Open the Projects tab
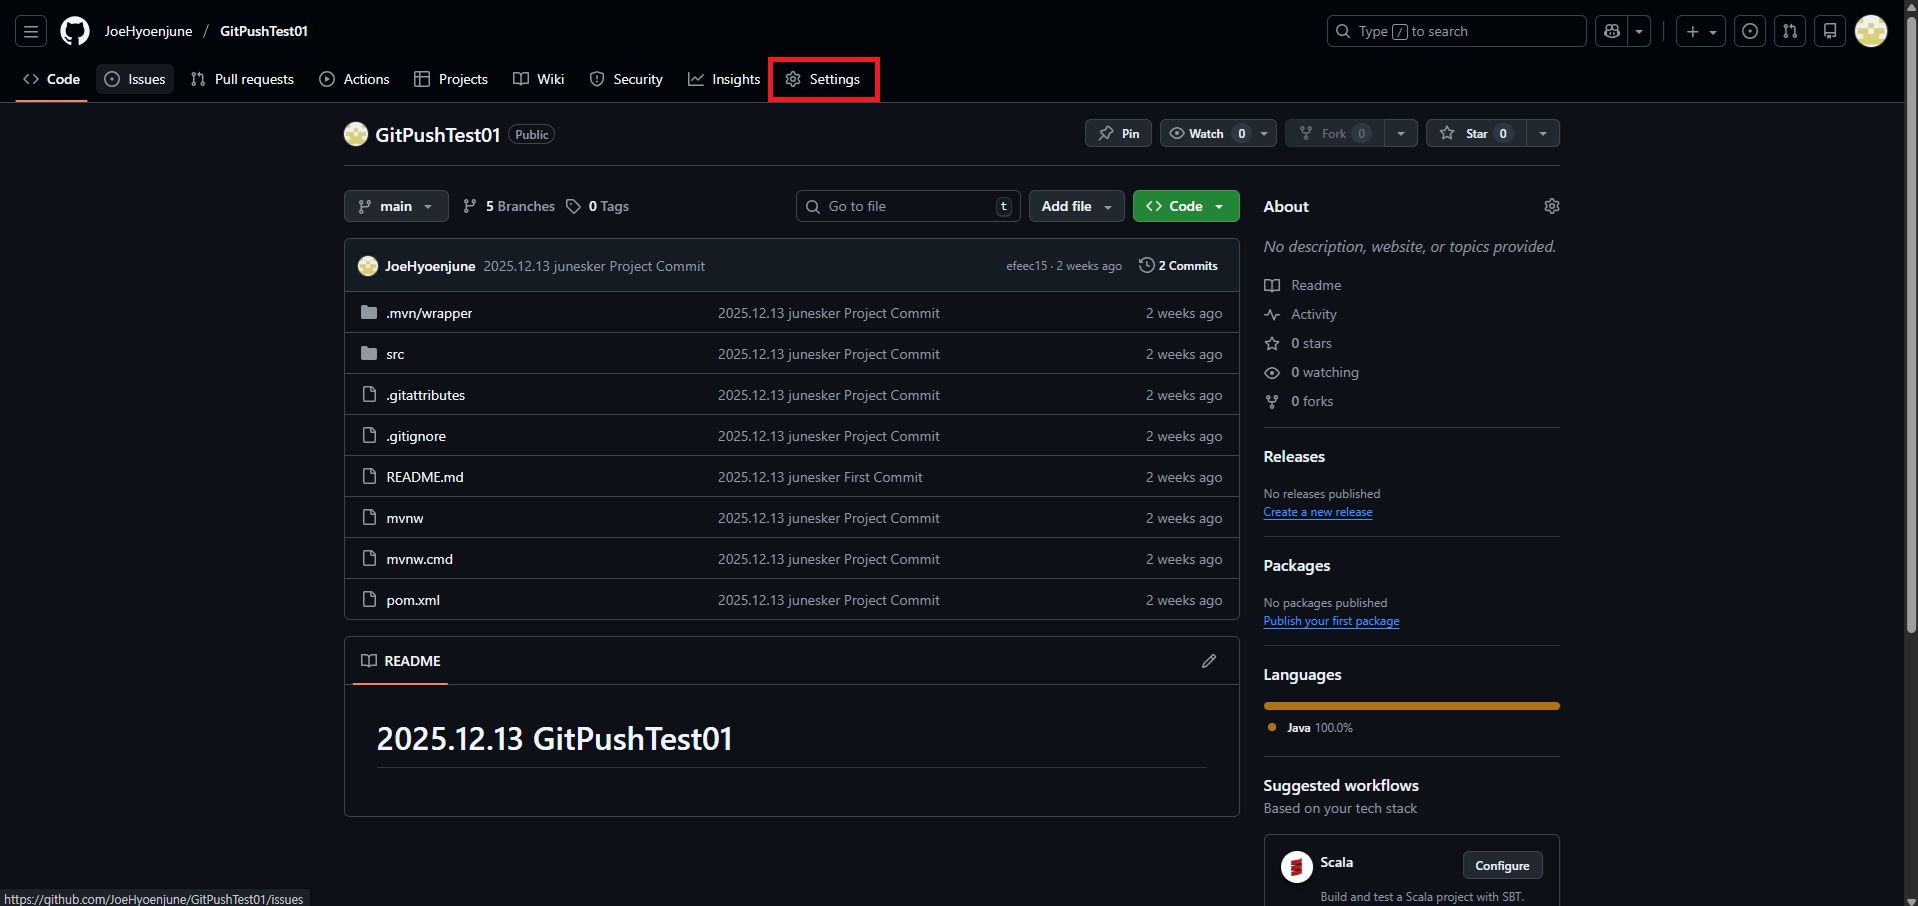Image resolution: width=1918 pixels, height=906 pixels. pos(451,79)
